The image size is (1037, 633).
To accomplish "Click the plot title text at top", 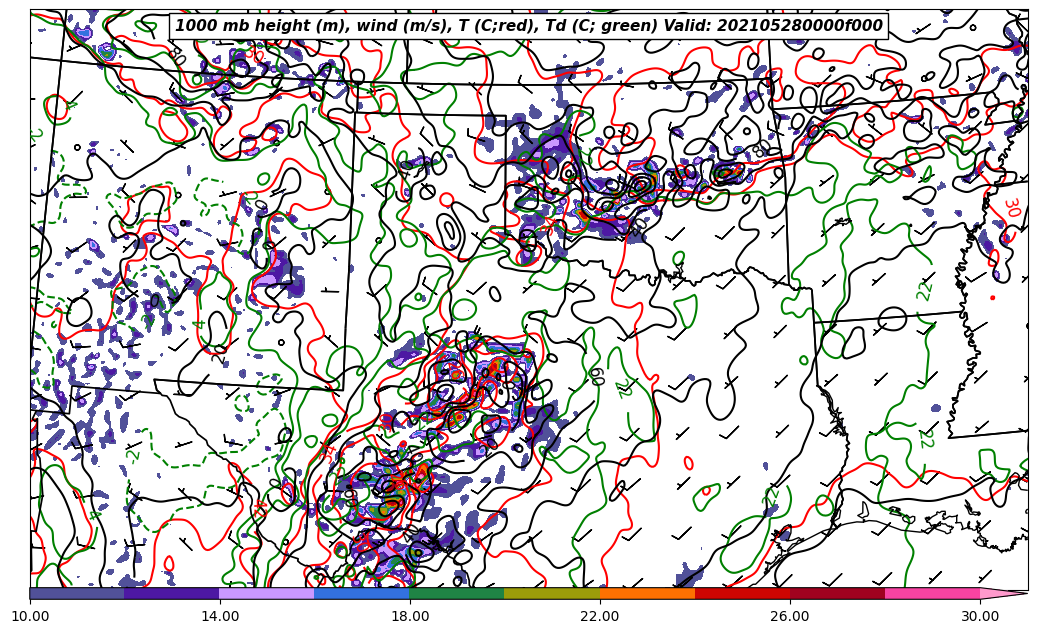I will coord(528,26).
